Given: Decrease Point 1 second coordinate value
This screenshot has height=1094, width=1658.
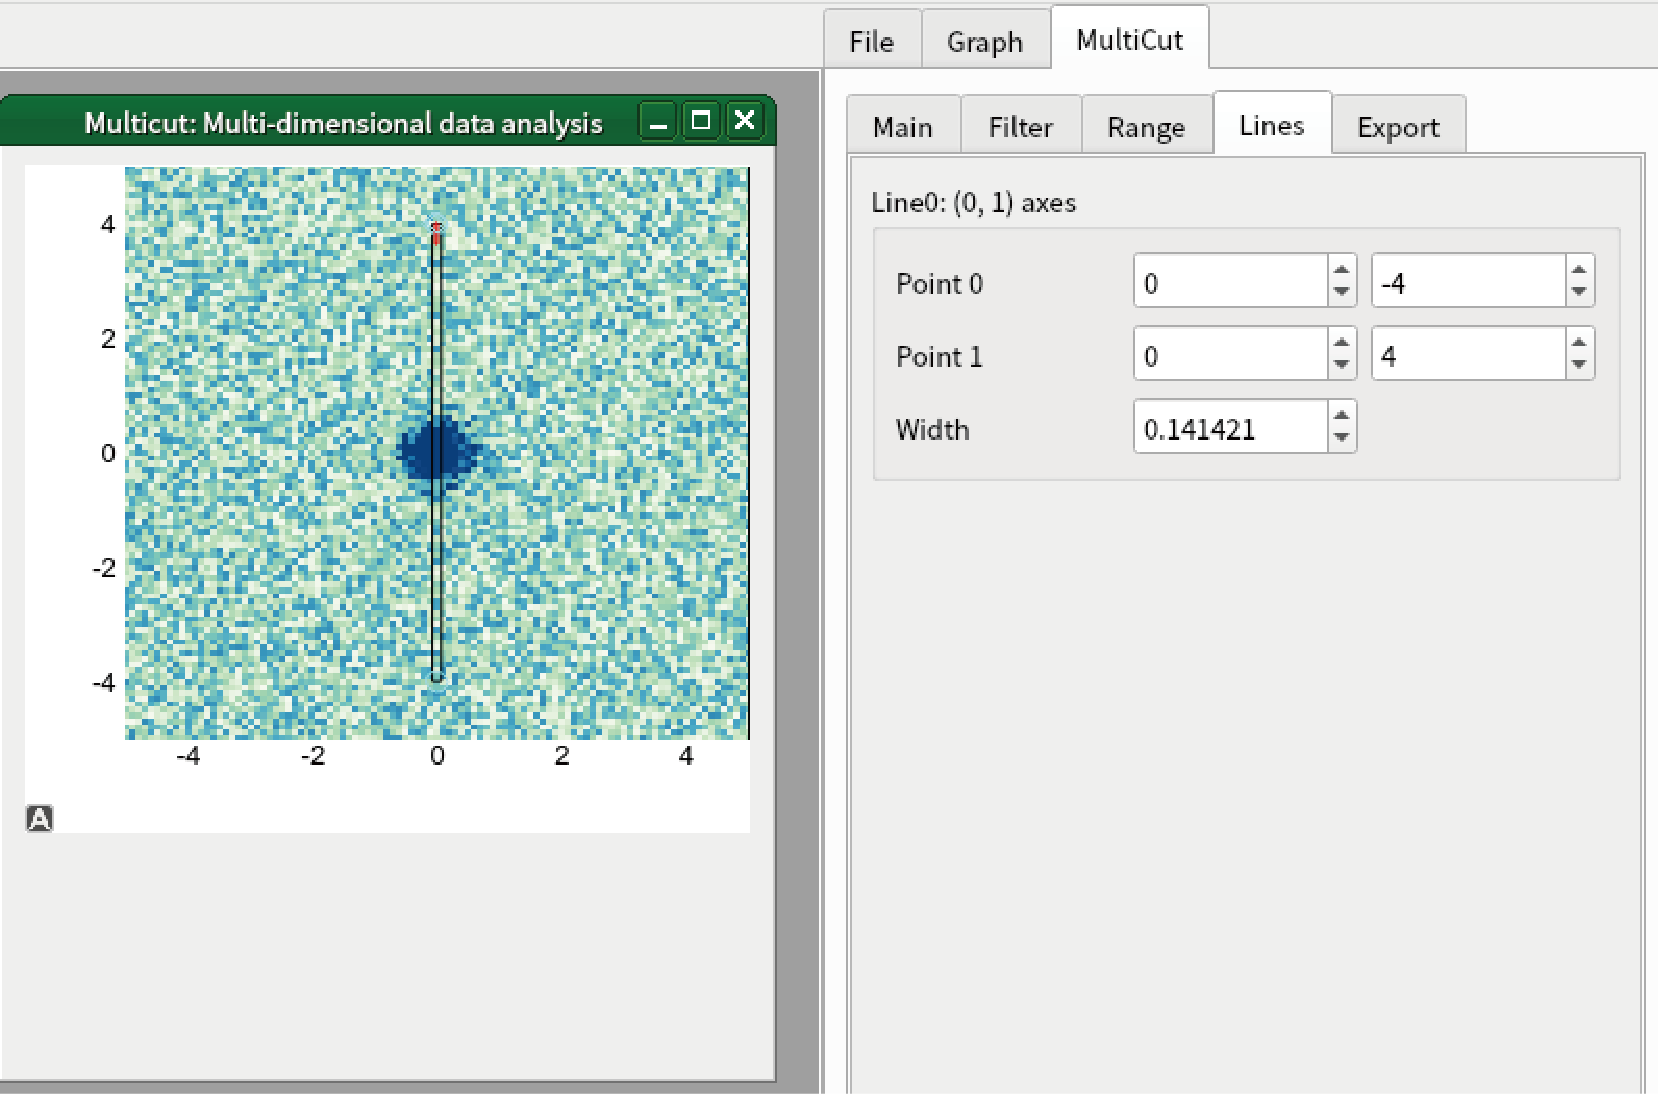Looking at the screenshot, I should pyautogui.click(x=1579, y=366).
